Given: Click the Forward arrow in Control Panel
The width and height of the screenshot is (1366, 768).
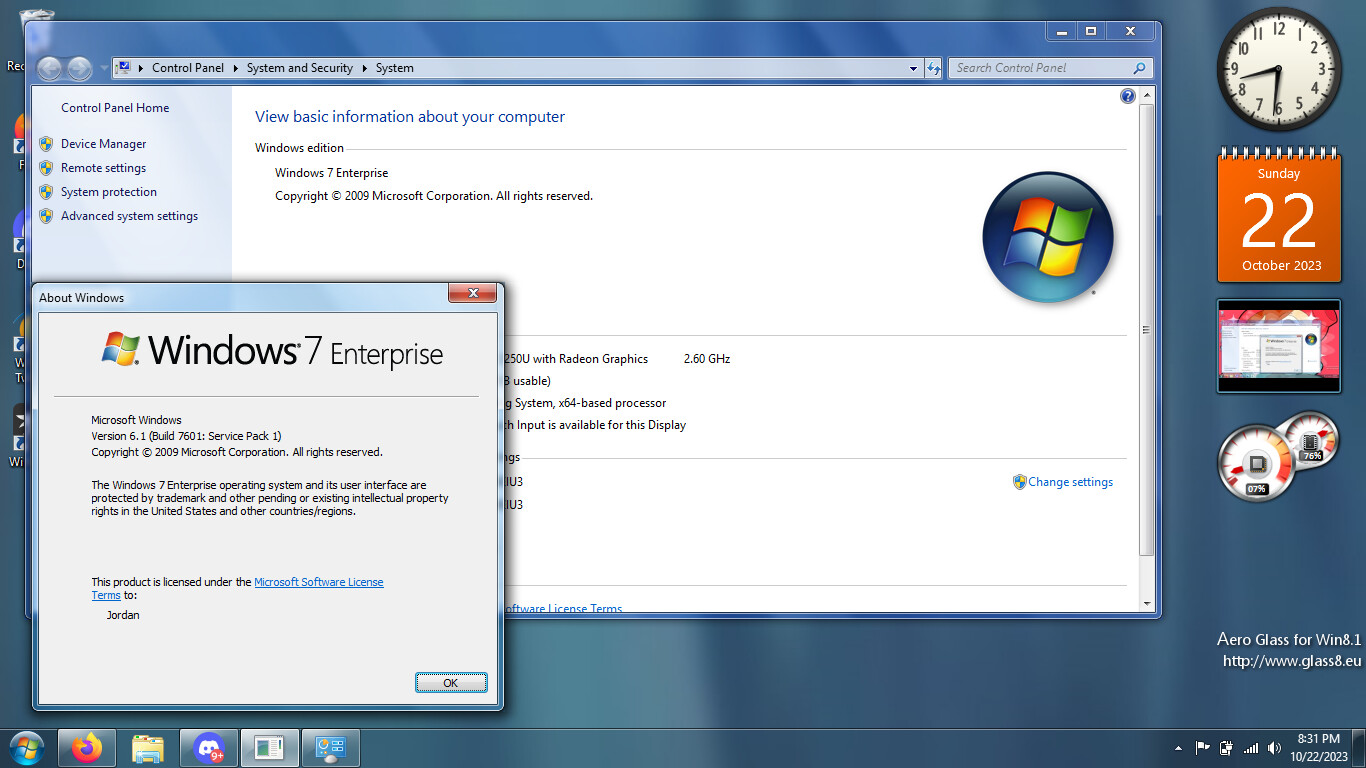Looking at the screenshot, I should (x=78, y=68).
